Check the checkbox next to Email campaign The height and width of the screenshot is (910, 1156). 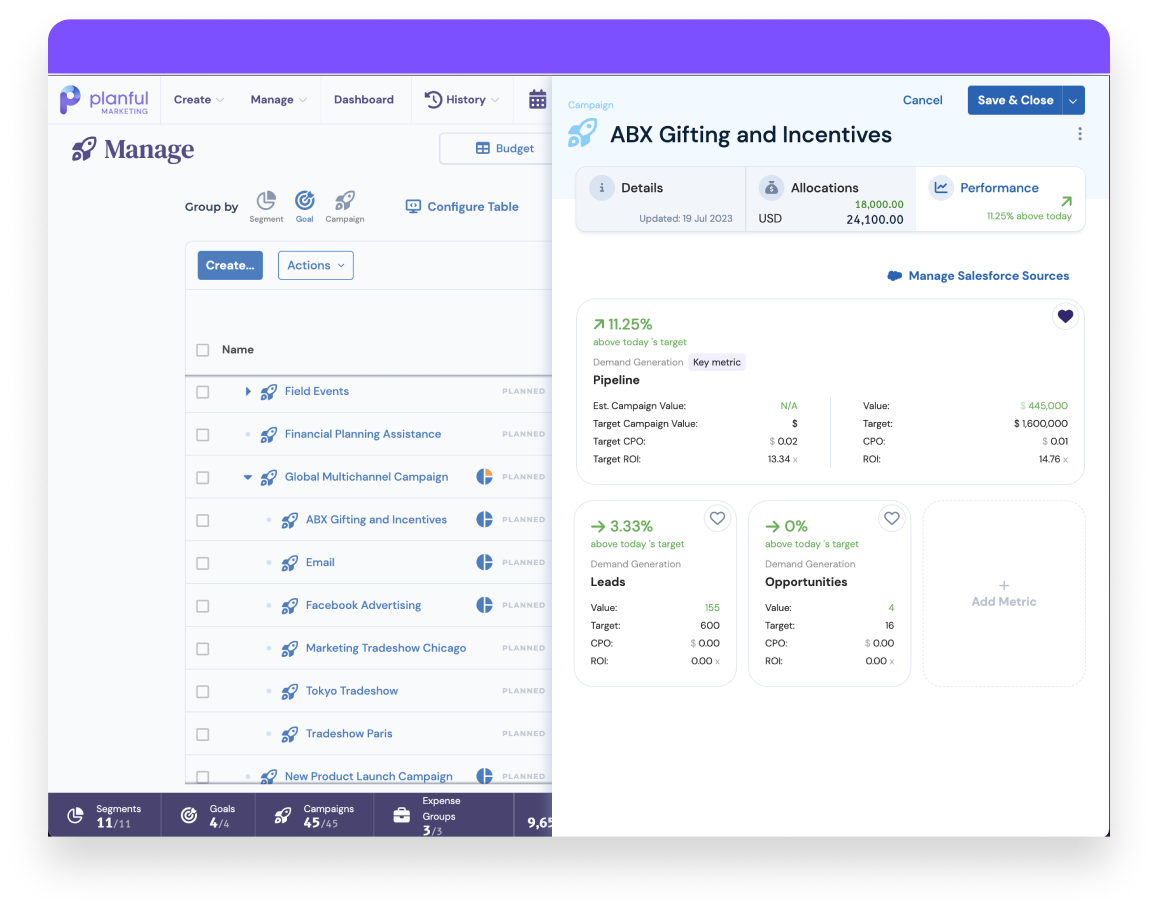click(x=203, y=562)
